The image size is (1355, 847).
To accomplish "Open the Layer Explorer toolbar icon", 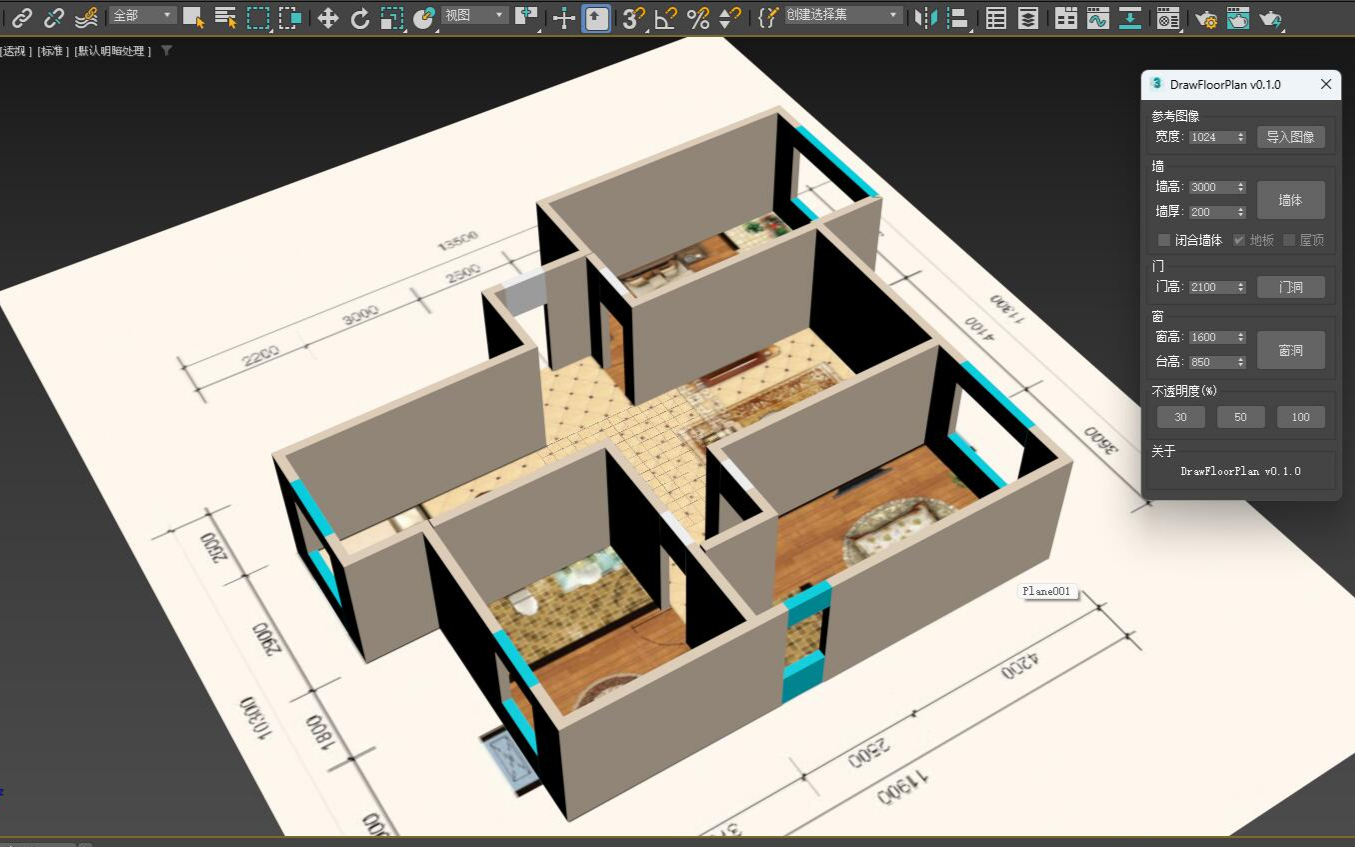I will tap(1028, 17).
